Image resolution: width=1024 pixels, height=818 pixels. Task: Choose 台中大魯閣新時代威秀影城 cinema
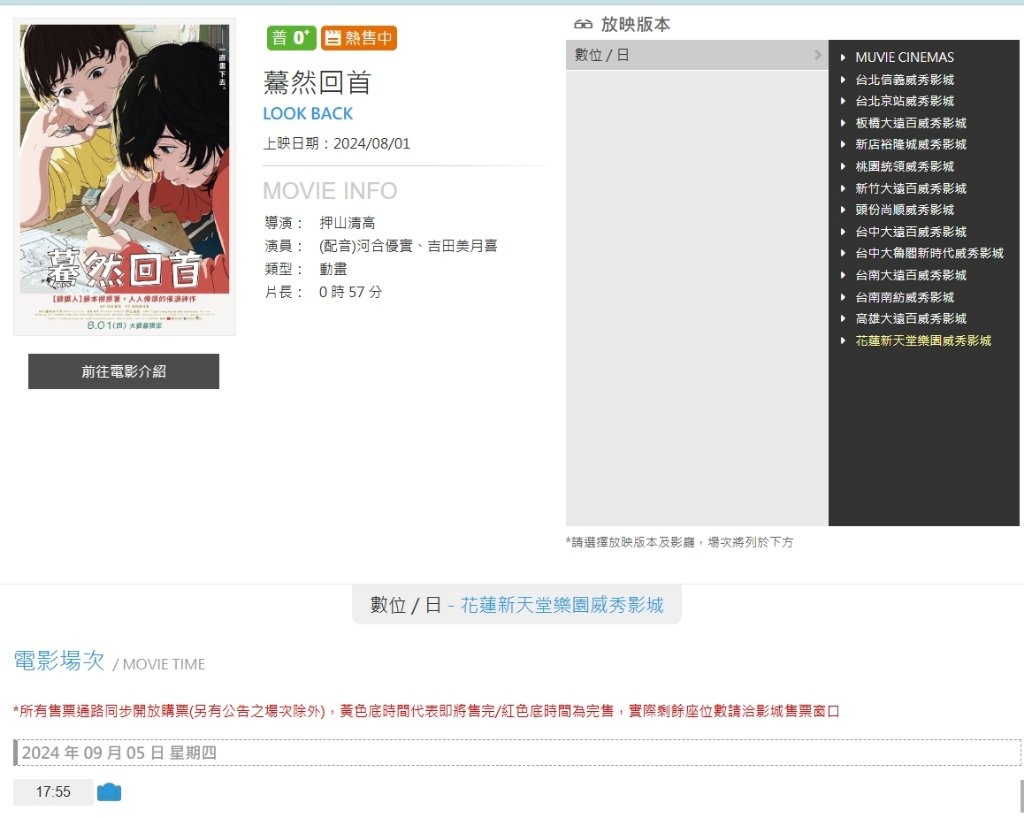tap(929, 253)
